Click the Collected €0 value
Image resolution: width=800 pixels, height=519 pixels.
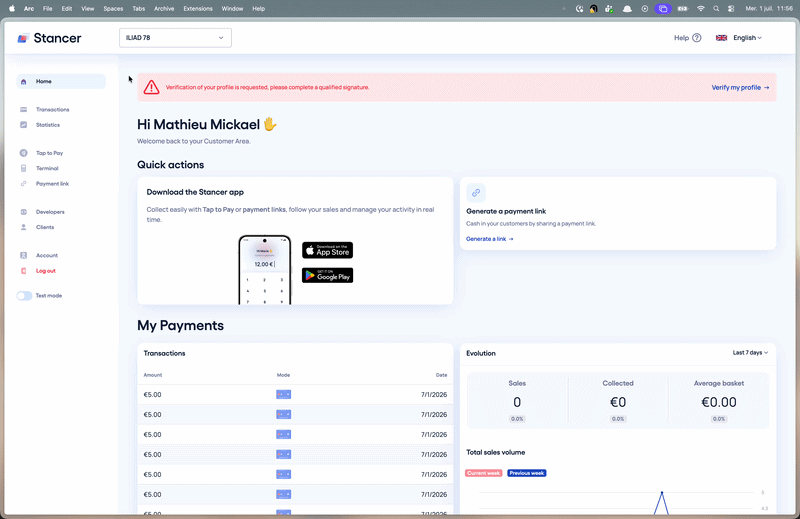[618, 402]
